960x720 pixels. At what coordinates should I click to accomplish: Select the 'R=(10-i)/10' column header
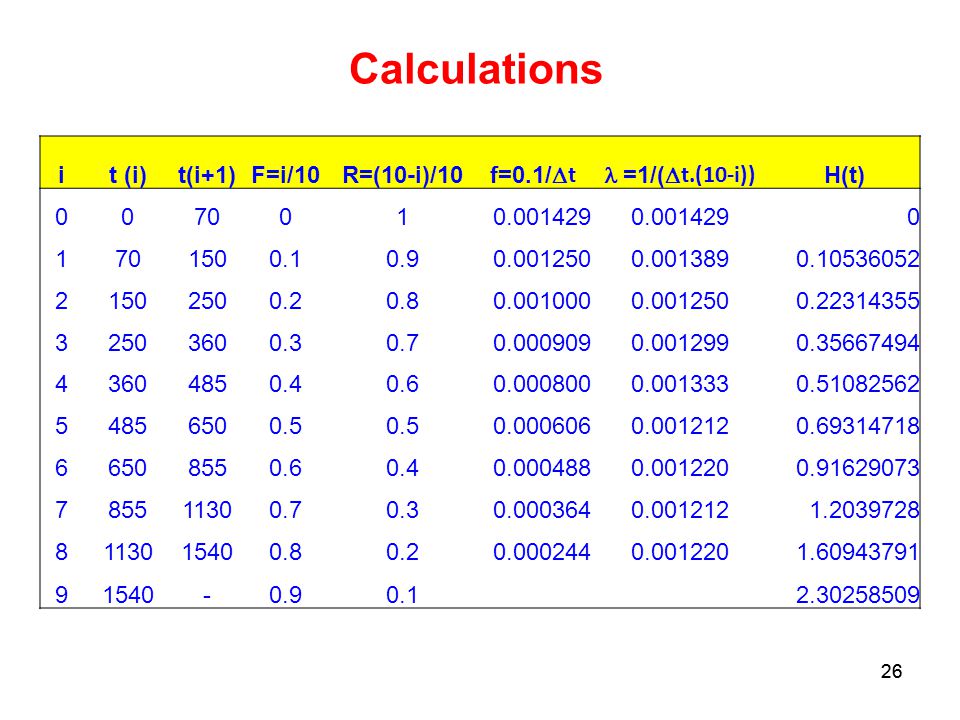pyautogui.click(x=402, y=175)
